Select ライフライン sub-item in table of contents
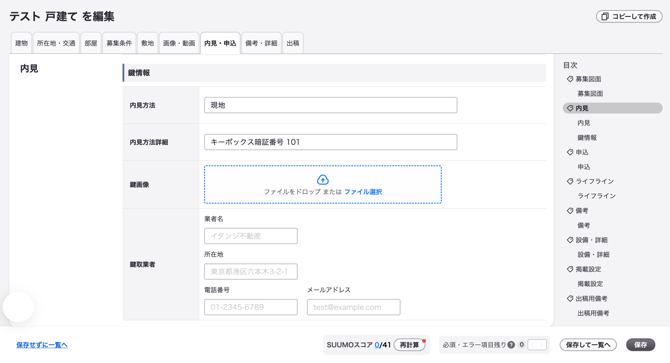The width and height of the screenshot is (670, 363). (x=597, y=196)
